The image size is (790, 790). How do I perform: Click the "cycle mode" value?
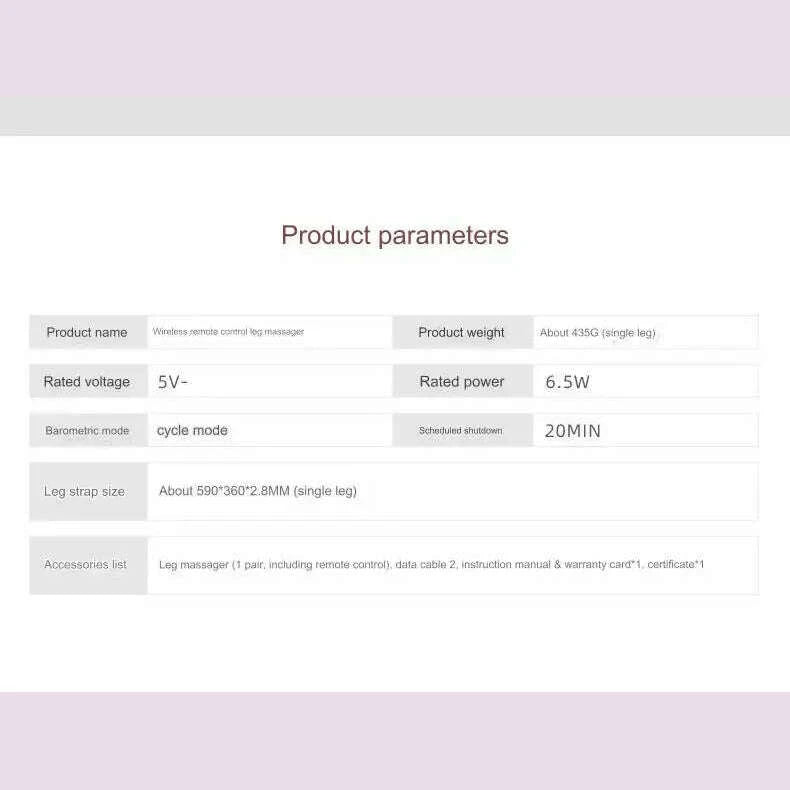(x=192, y=430)
